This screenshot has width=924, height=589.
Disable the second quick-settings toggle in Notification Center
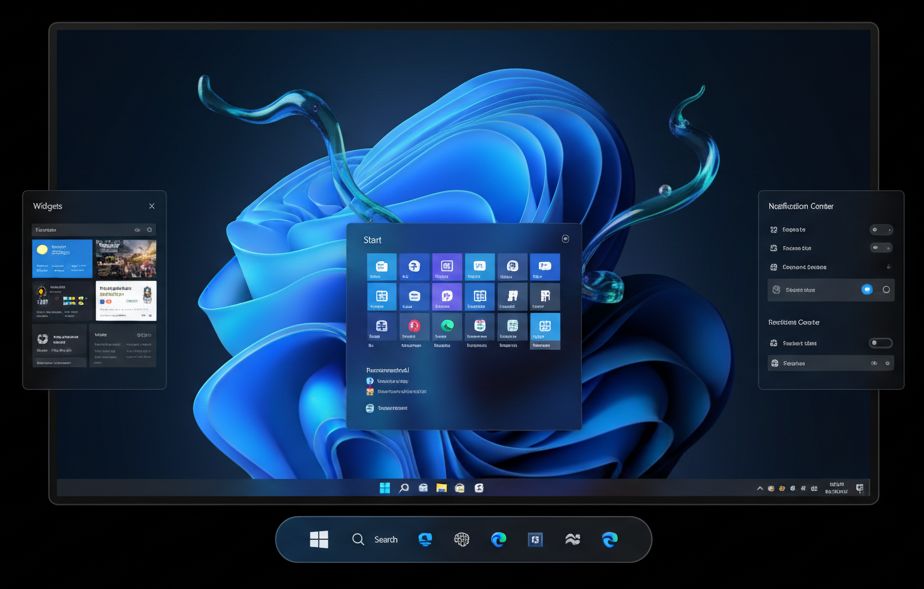pos(882,247)
